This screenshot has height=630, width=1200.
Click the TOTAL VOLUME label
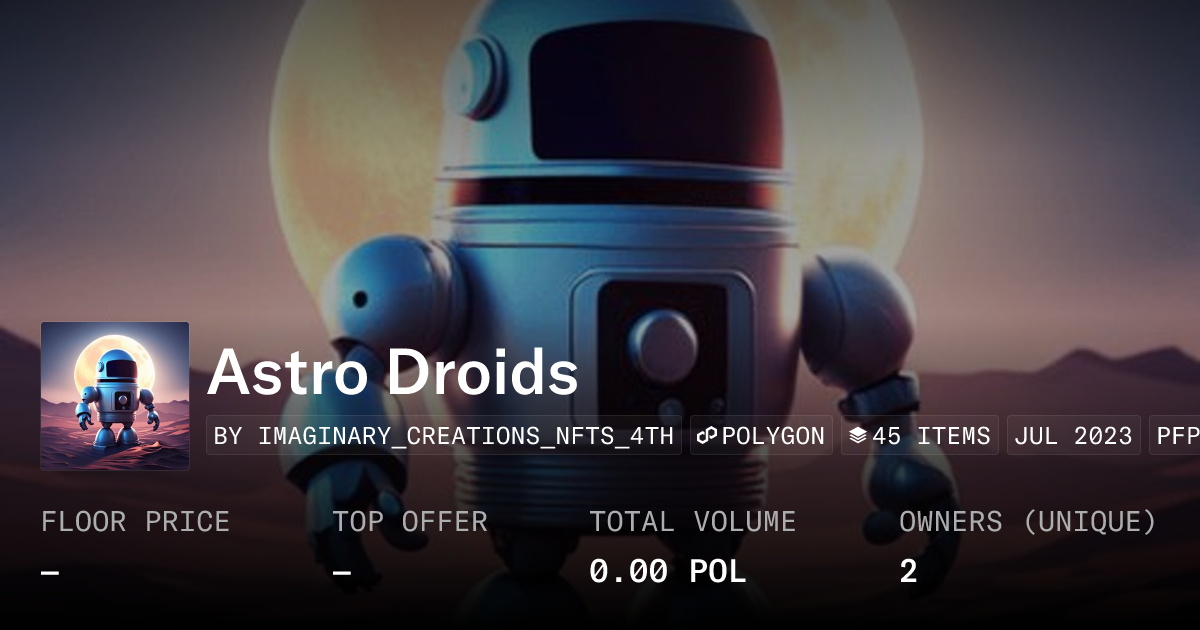(693, 522)
